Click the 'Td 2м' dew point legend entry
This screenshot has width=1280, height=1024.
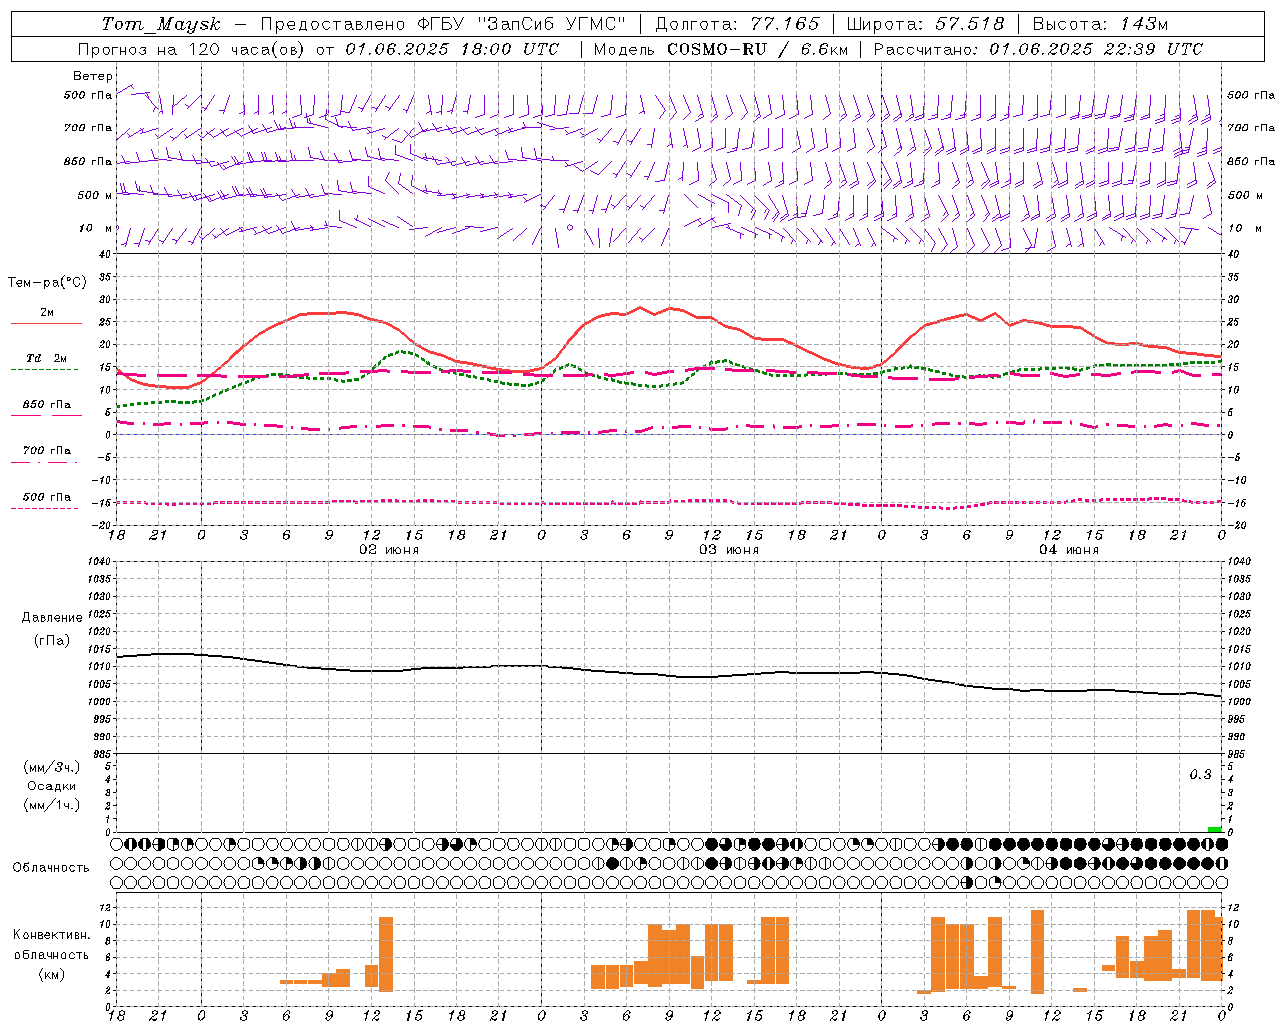coord(47,358)
